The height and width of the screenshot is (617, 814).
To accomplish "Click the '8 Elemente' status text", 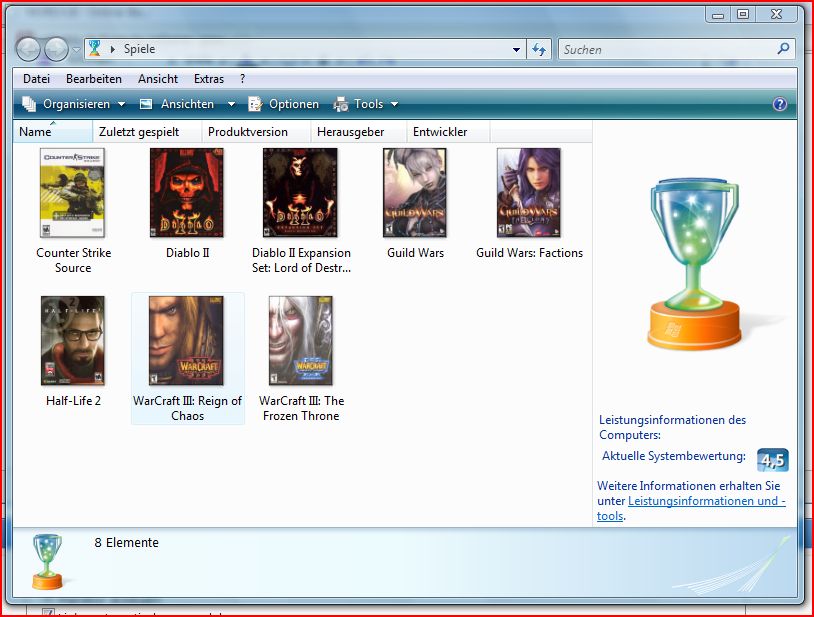I will 126,542.
